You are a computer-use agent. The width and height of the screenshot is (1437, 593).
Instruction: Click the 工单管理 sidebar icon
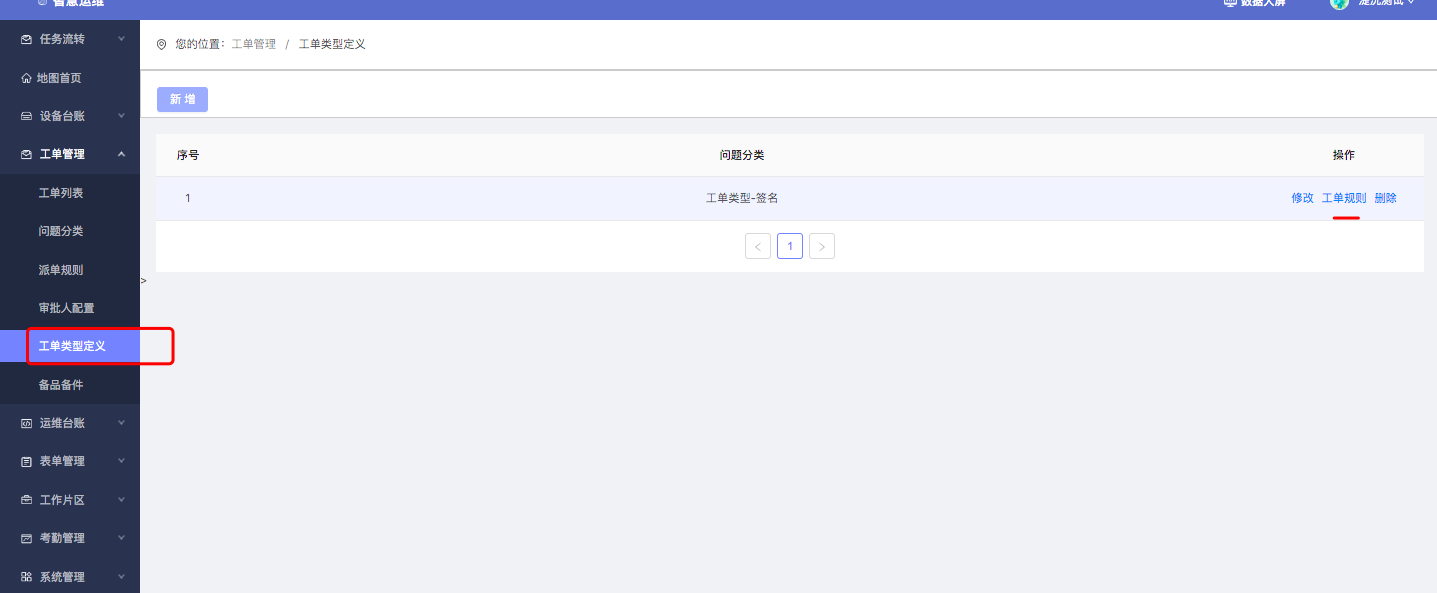[x=26, y=154]
